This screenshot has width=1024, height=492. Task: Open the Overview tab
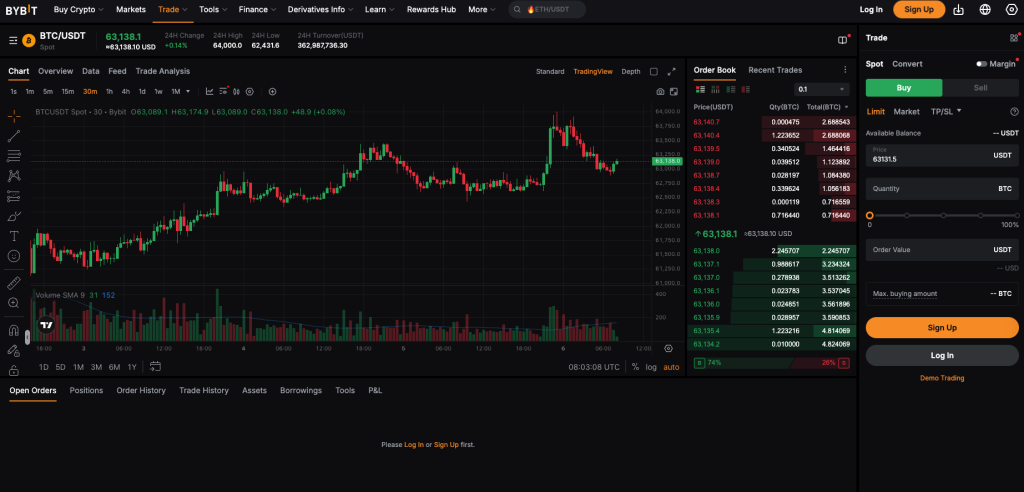pyautogui.click(x=56, y=71)
